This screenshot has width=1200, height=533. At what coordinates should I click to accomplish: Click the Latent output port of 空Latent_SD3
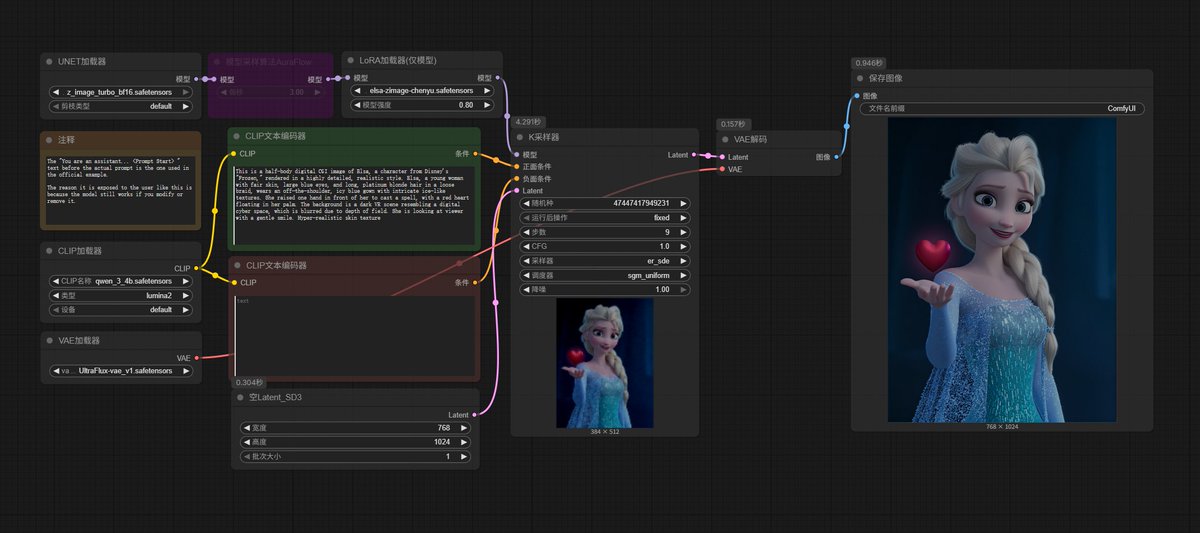pyautogui.click(x=477, y=414)
